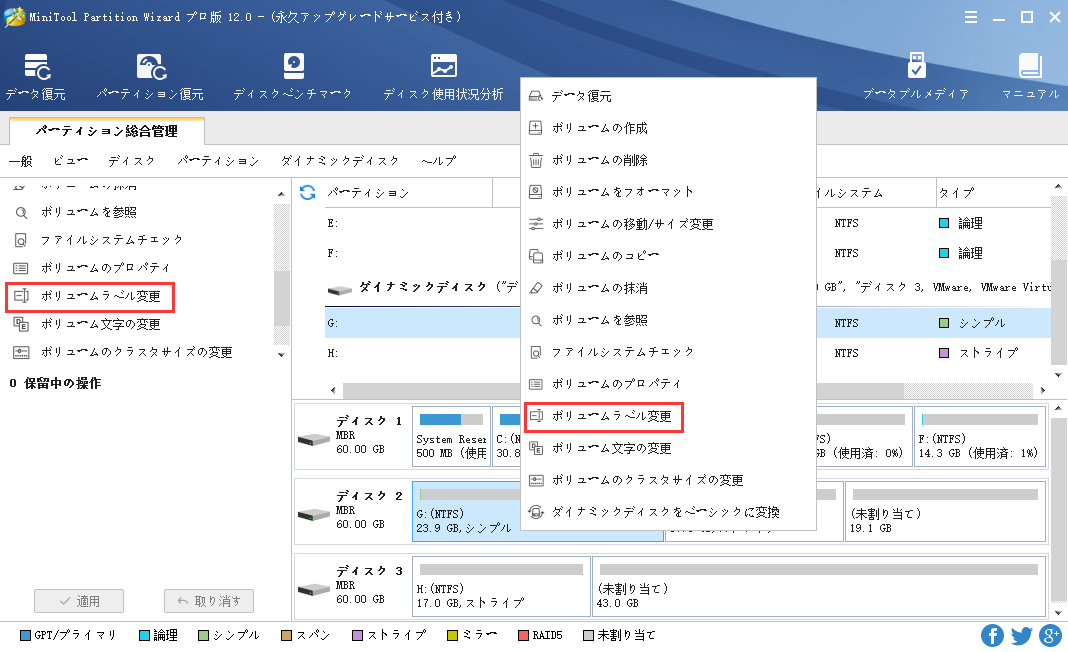This screenshot has height=652, width=1068.
Task: Select the 未割り当て 43.0 GB block on ディスク 3
Action: coord(818,584)
